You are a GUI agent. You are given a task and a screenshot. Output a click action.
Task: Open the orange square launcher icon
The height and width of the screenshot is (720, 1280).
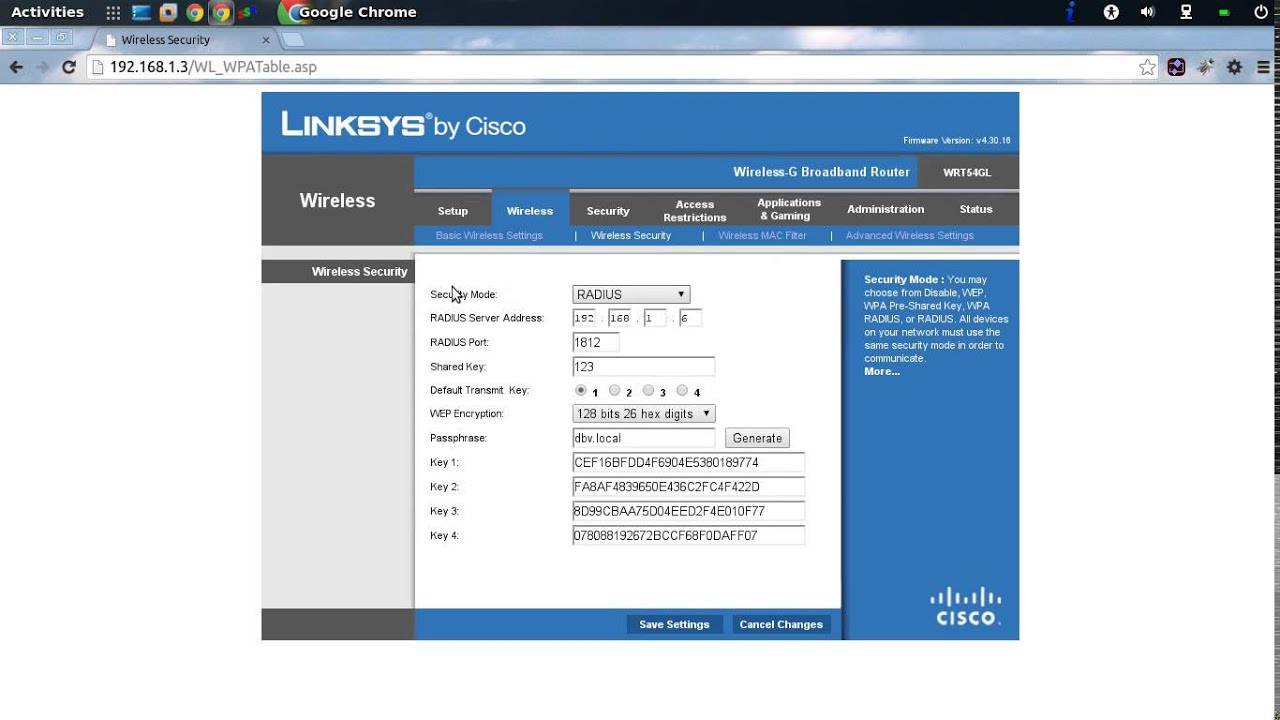click(168, 13)
